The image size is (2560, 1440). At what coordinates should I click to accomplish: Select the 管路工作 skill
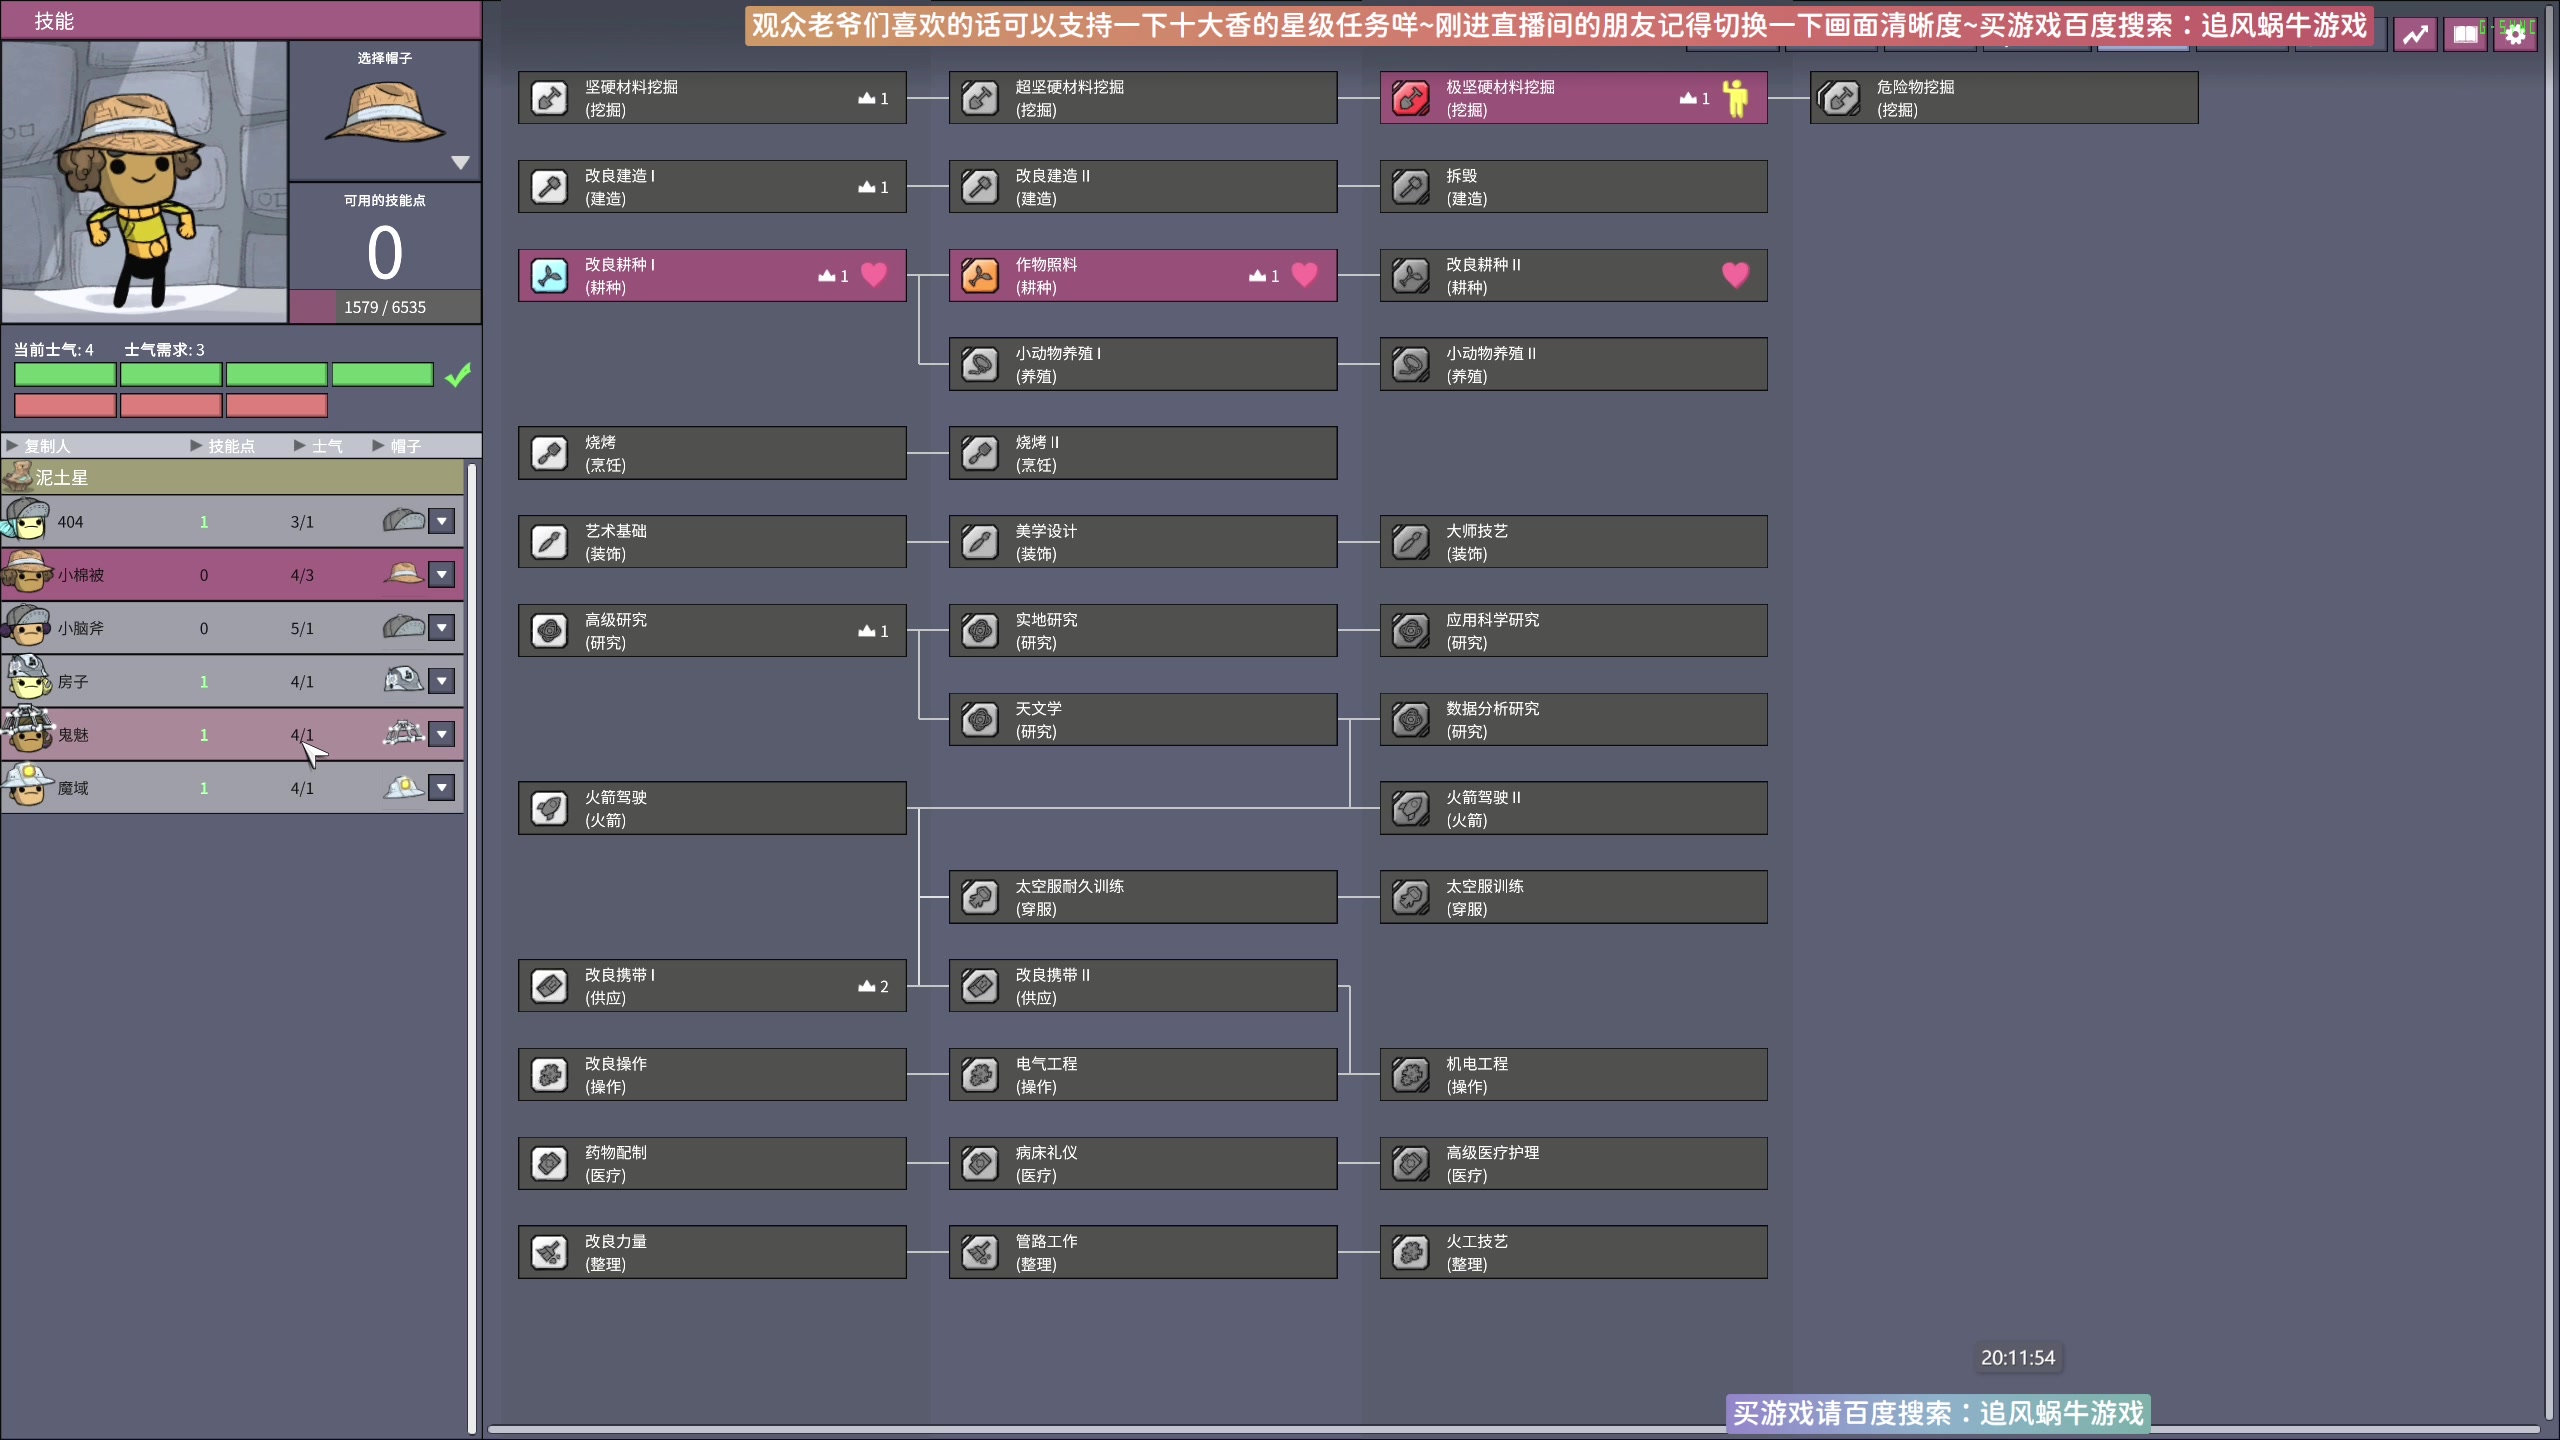pos(1143,1252)
